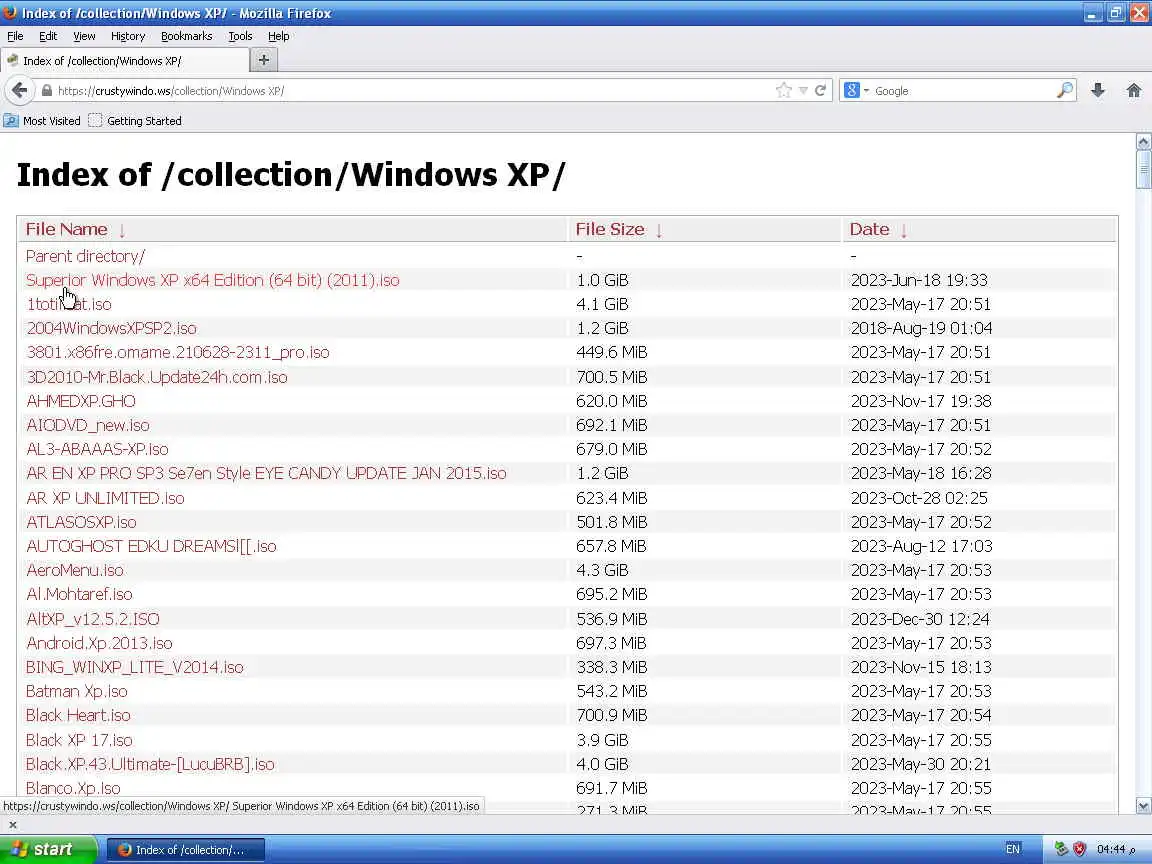
Task: Click the network connection tray icon
Action: 1061,849
